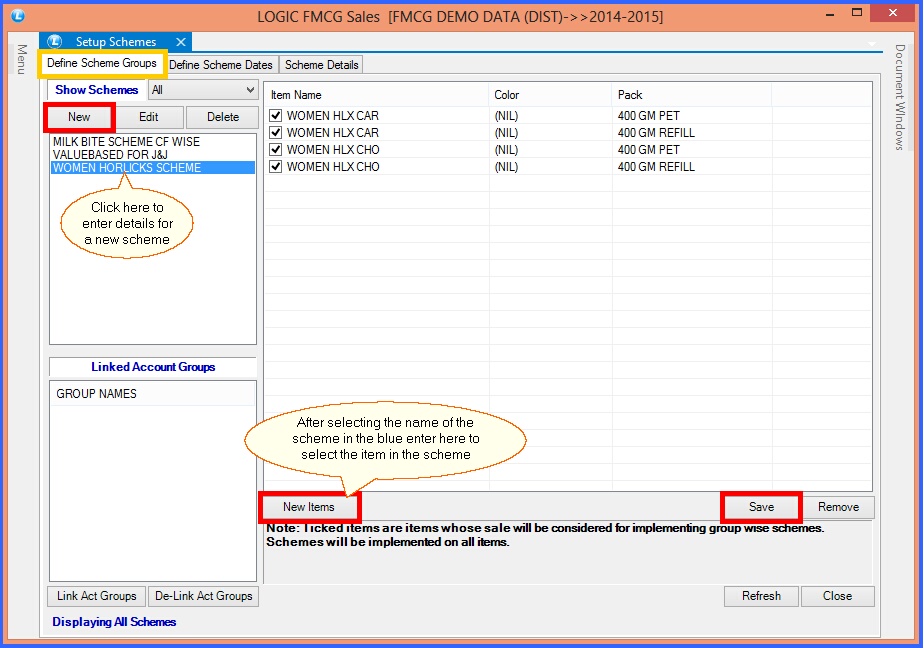Click the Item Name column header
The width and height of the screenshot is (924, 648).
coord(376,95)
